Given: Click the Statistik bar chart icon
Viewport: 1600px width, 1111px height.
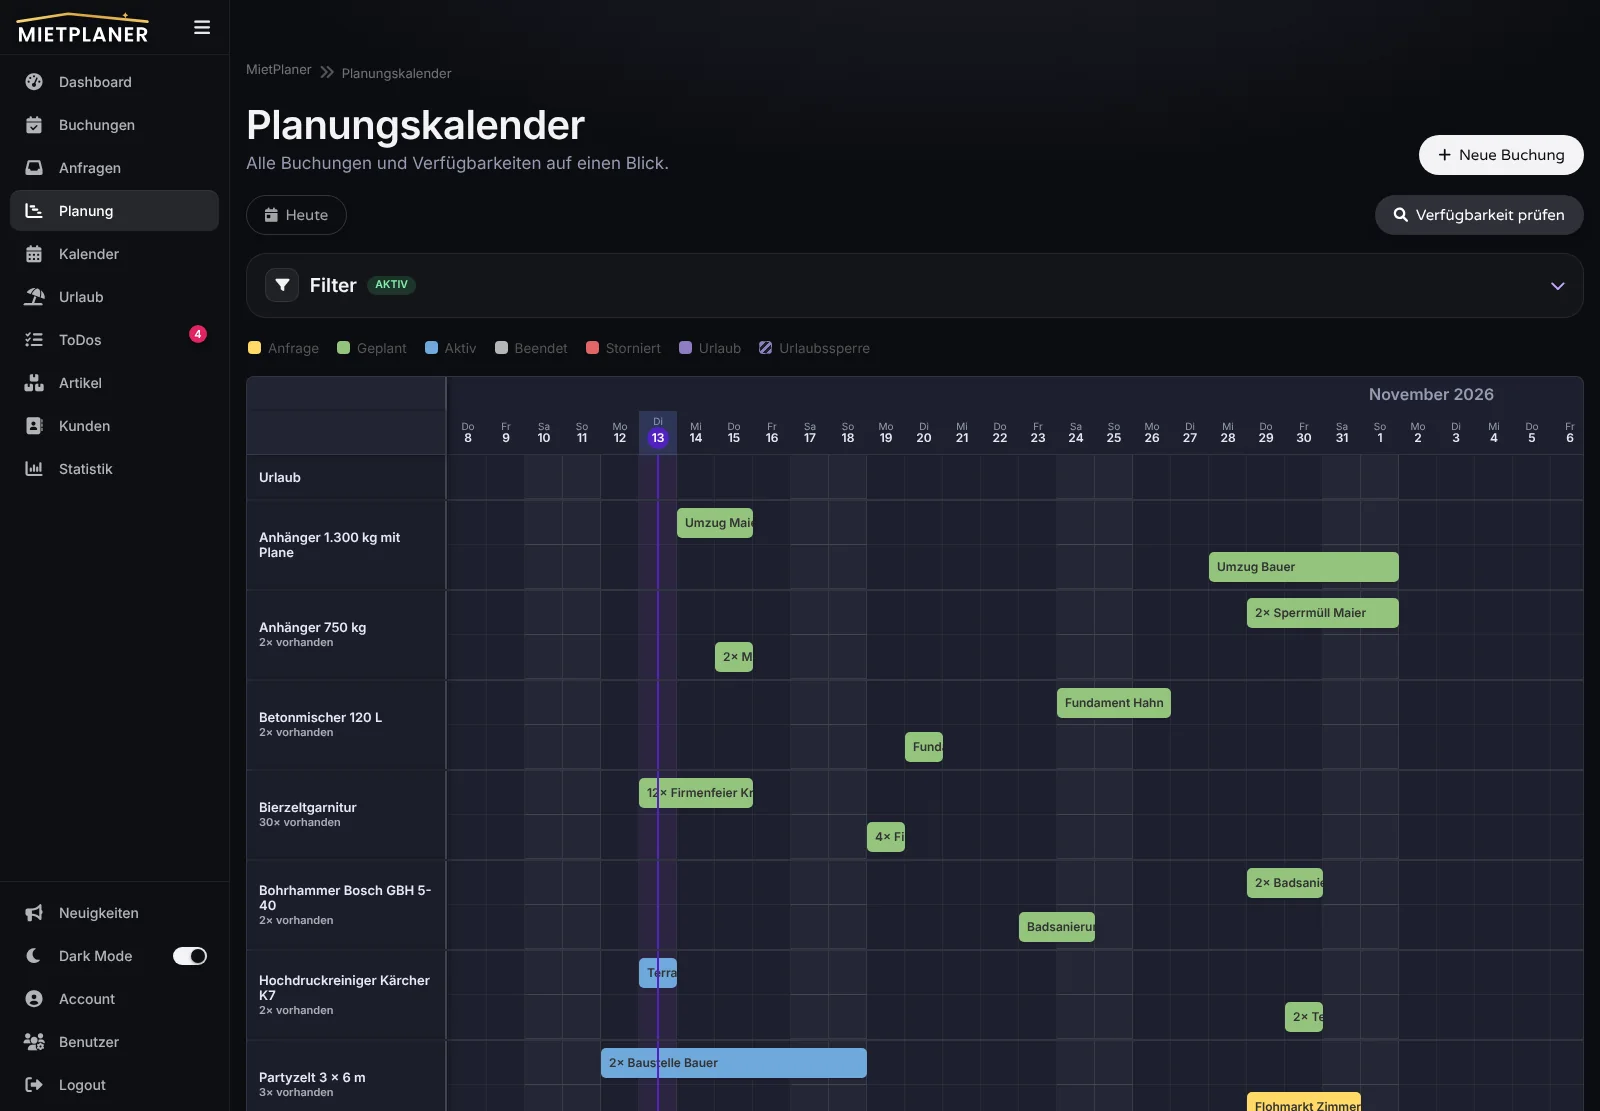Looking at the screenshot, I should 34,469.
